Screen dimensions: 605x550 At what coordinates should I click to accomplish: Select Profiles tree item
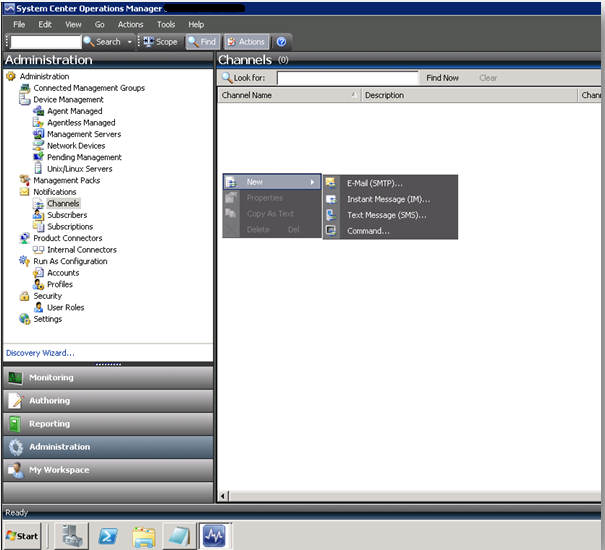60,284
